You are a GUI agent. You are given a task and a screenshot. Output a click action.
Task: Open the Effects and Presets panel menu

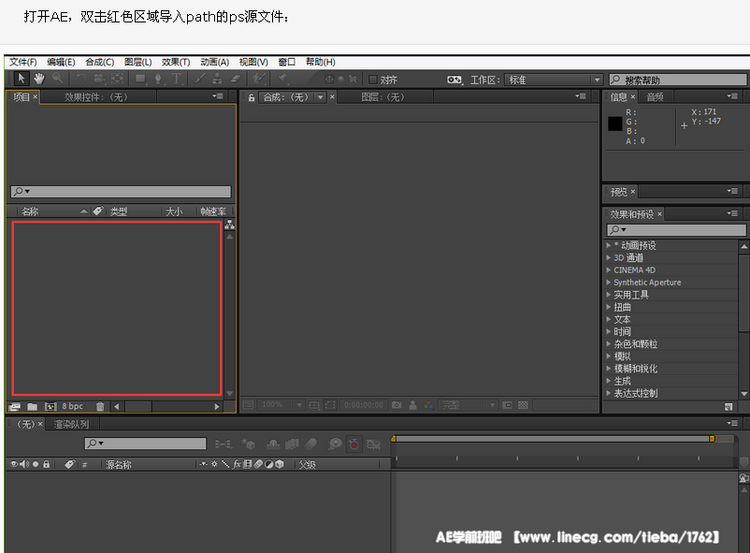732,213
